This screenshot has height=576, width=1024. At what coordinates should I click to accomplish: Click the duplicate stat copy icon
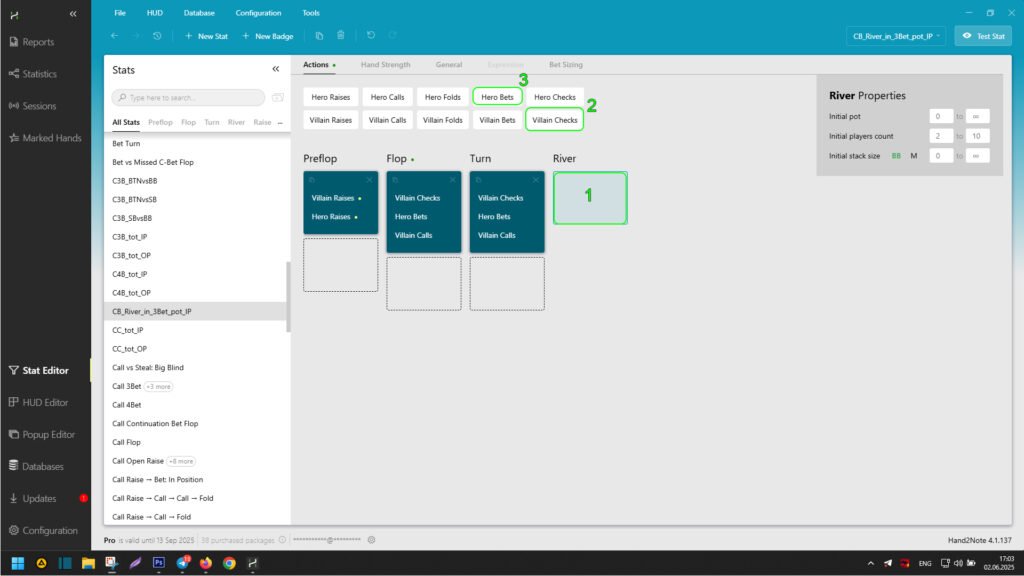[319, 36]
